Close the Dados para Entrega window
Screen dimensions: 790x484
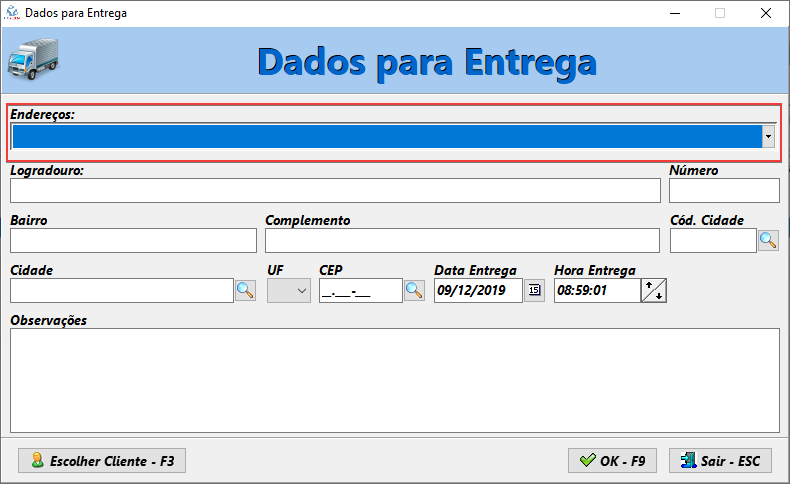click(765, 14)
